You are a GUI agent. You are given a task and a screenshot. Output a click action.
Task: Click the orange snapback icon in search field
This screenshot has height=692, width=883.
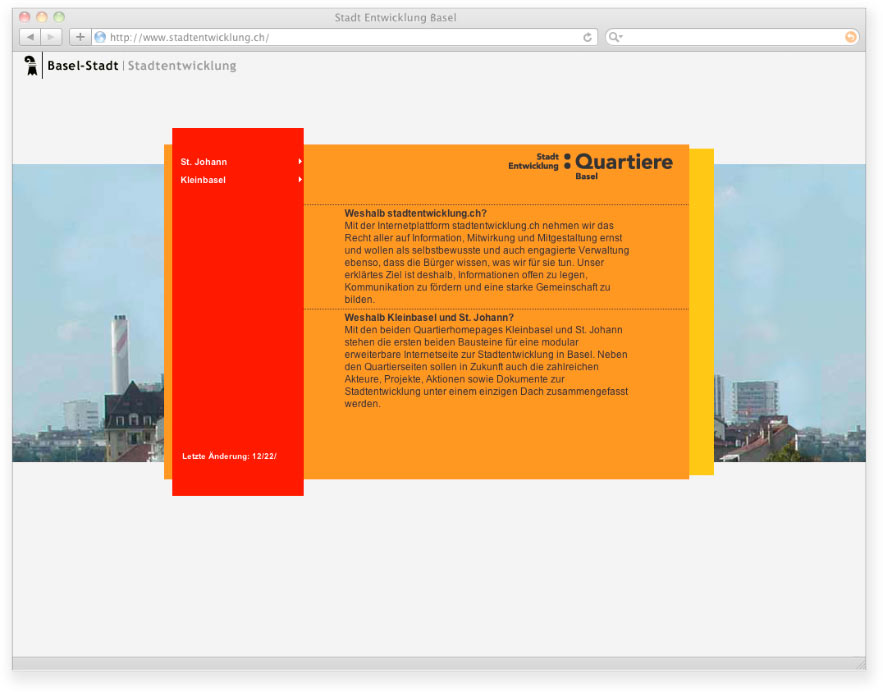tap(851, 37)
